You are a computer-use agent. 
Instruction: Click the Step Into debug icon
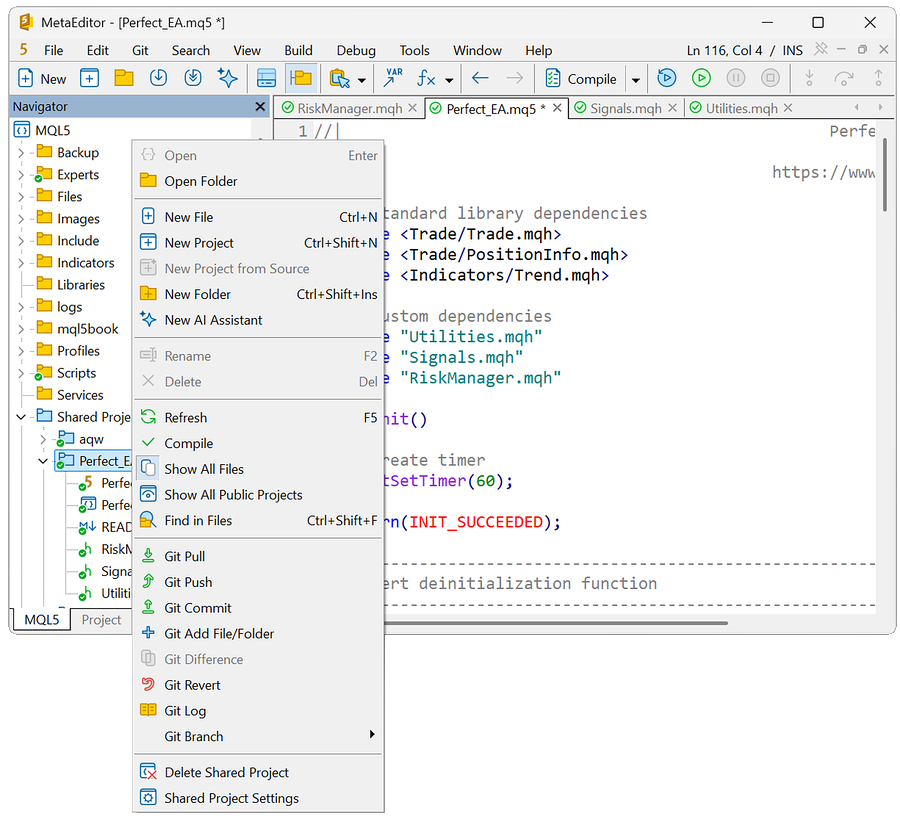click(809, 78)
